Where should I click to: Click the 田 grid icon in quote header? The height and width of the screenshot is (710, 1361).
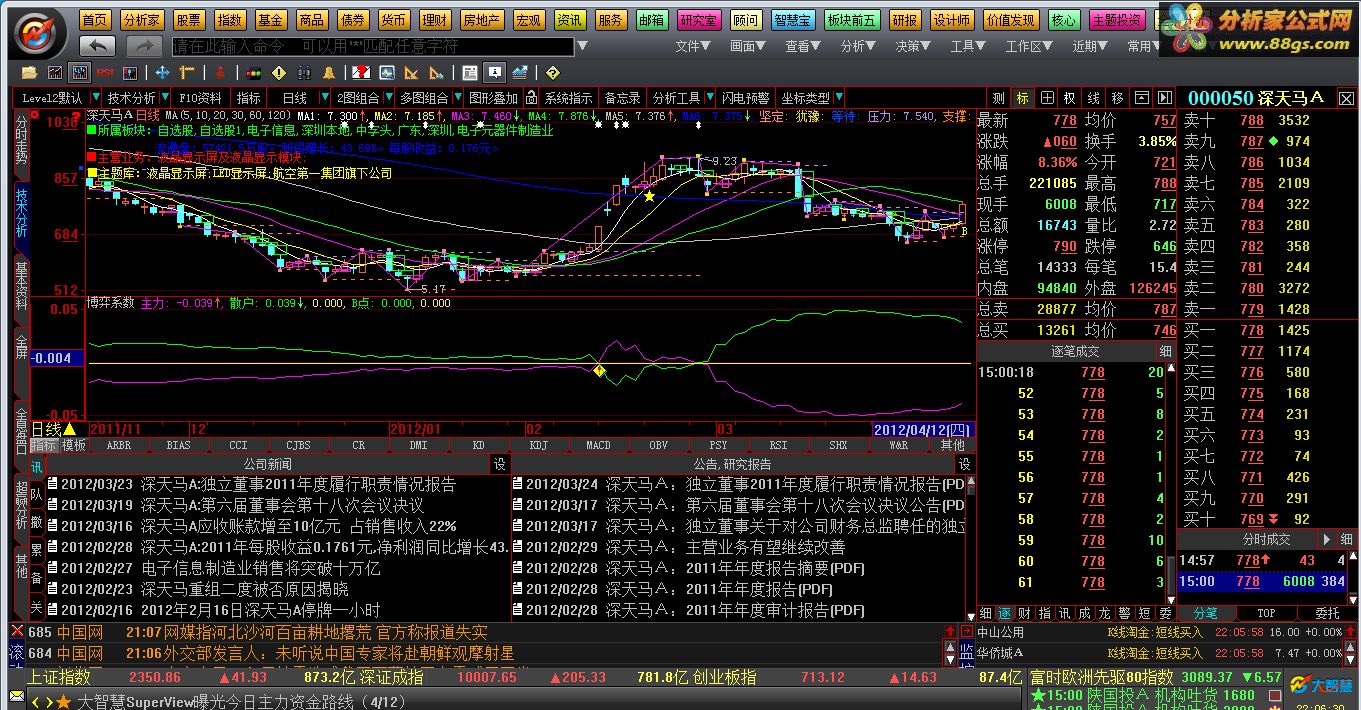tap(1047, 98)
